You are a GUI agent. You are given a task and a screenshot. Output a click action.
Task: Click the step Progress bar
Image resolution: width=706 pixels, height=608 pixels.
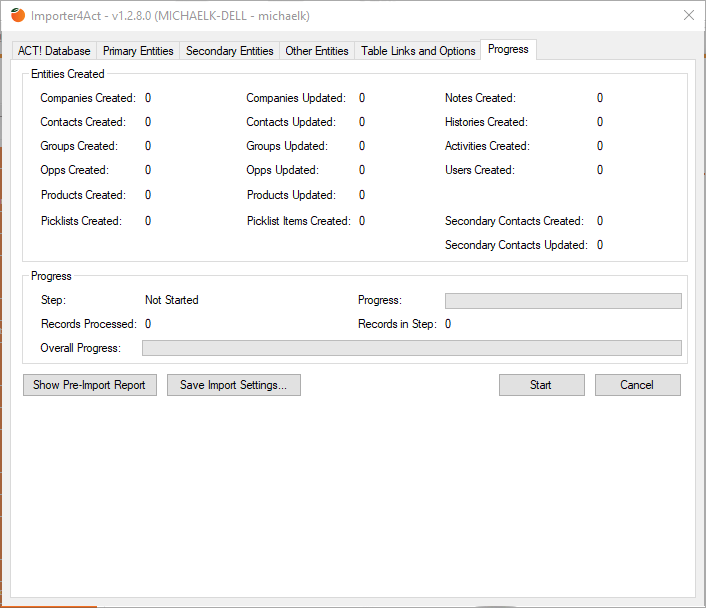(x=563, y=301)
